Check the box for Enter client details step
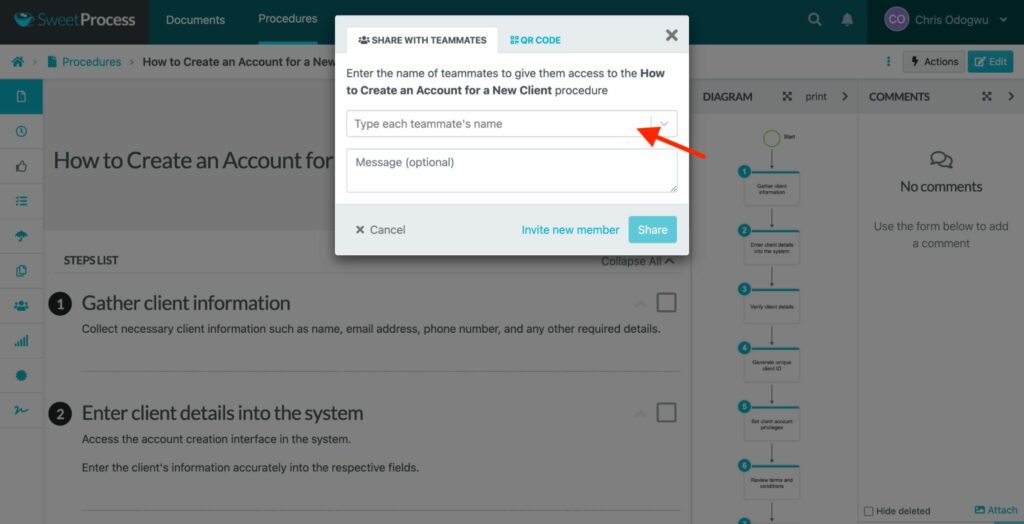Viewport: 1024px width, 524px height. click(x=666, y=412)
